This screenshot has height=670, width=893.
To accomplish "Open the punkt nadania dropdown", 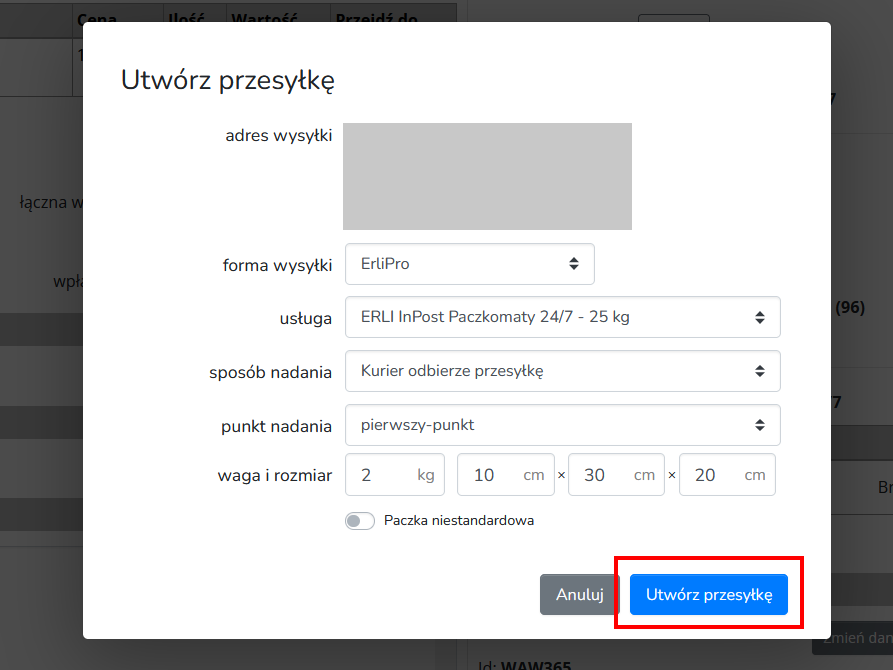I will [563, 425].
